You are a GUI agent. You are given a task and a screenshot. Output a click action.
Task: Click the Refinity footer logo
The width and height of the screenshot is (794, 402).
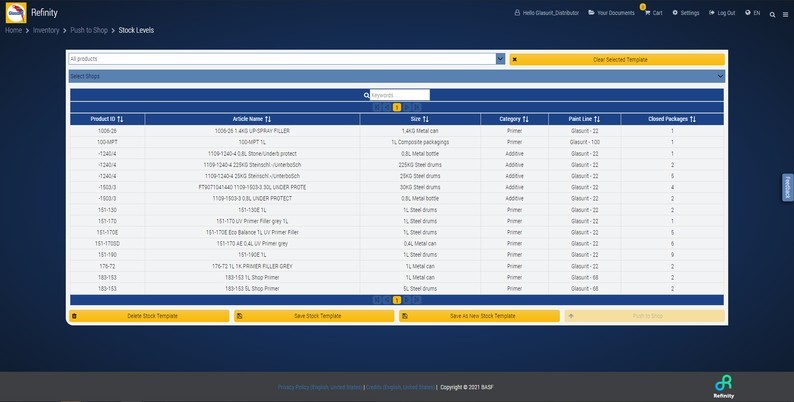724,387
